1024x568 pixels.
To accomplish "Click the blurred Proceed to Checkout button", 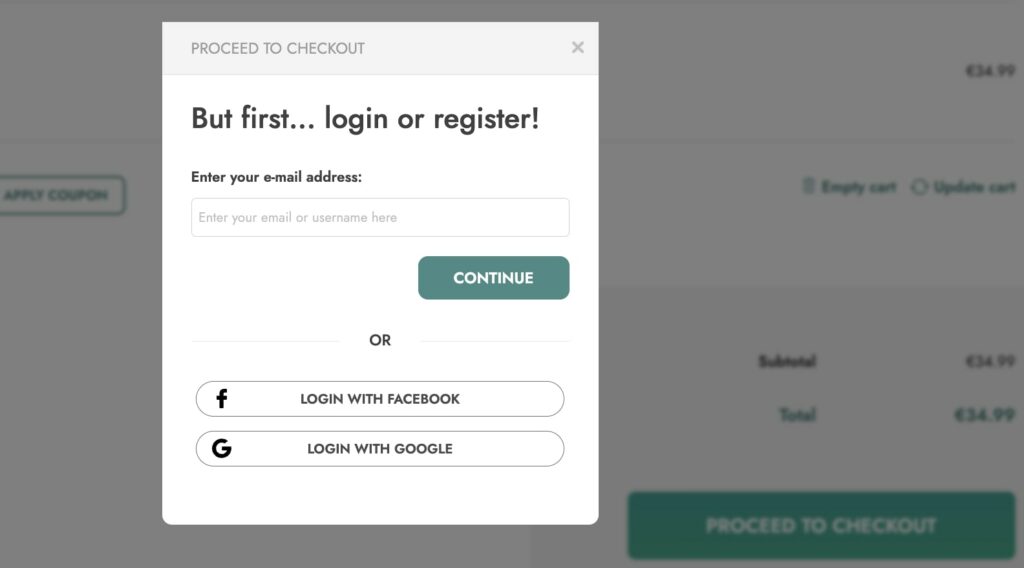I will (x=822, y=526).
